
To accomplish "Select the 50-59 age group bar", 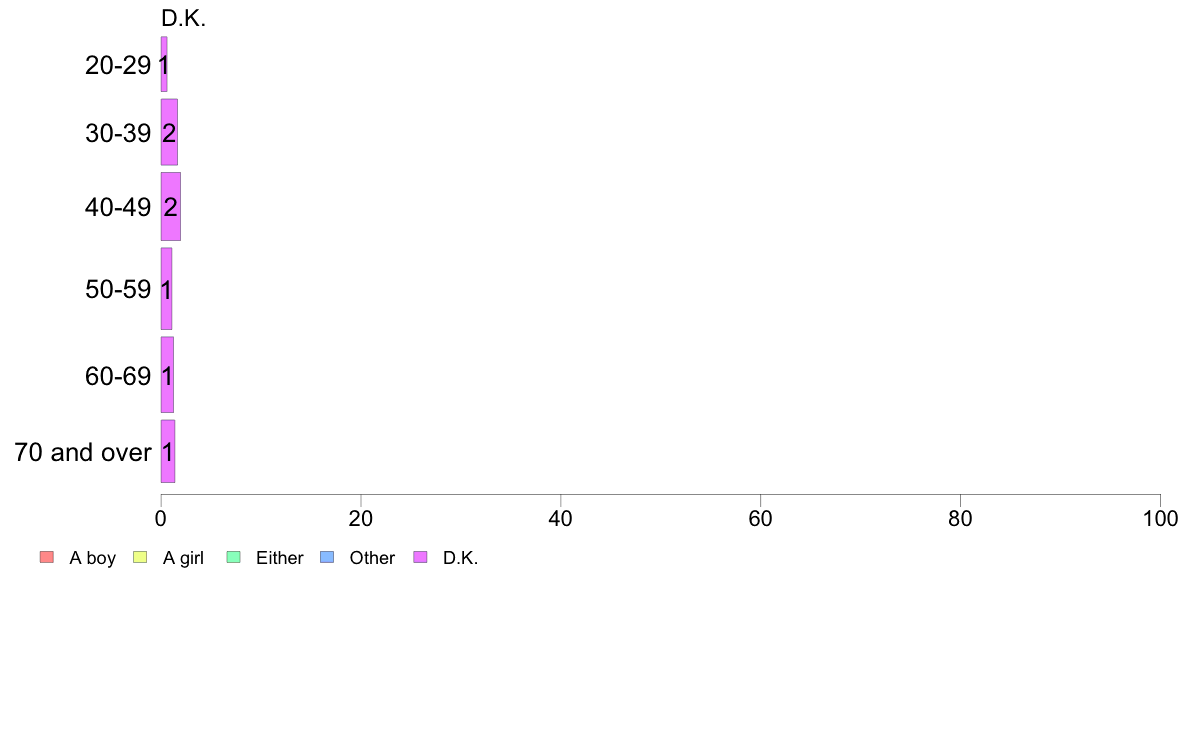I will [166, 289].
